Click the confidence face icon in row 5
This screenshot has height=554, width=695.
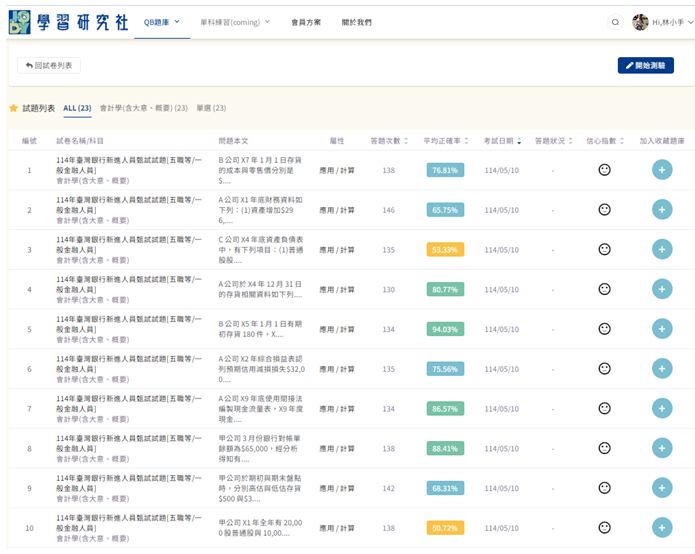pyautogui.click(x=604, y=329)
